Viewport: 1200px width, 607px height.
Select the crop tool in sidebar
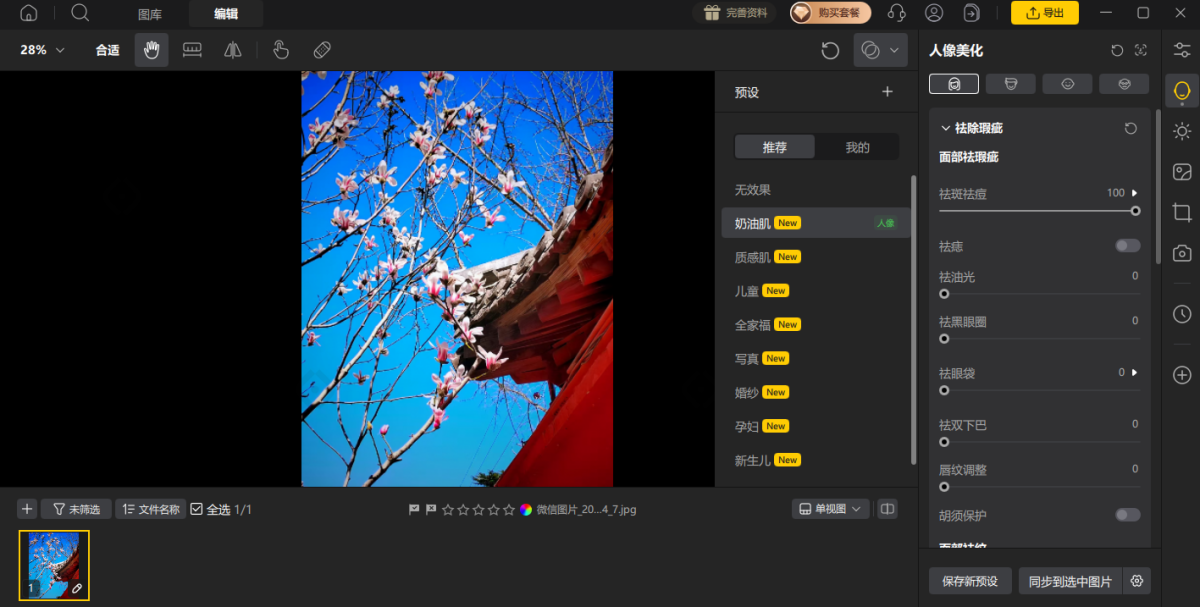point(1182,212)
